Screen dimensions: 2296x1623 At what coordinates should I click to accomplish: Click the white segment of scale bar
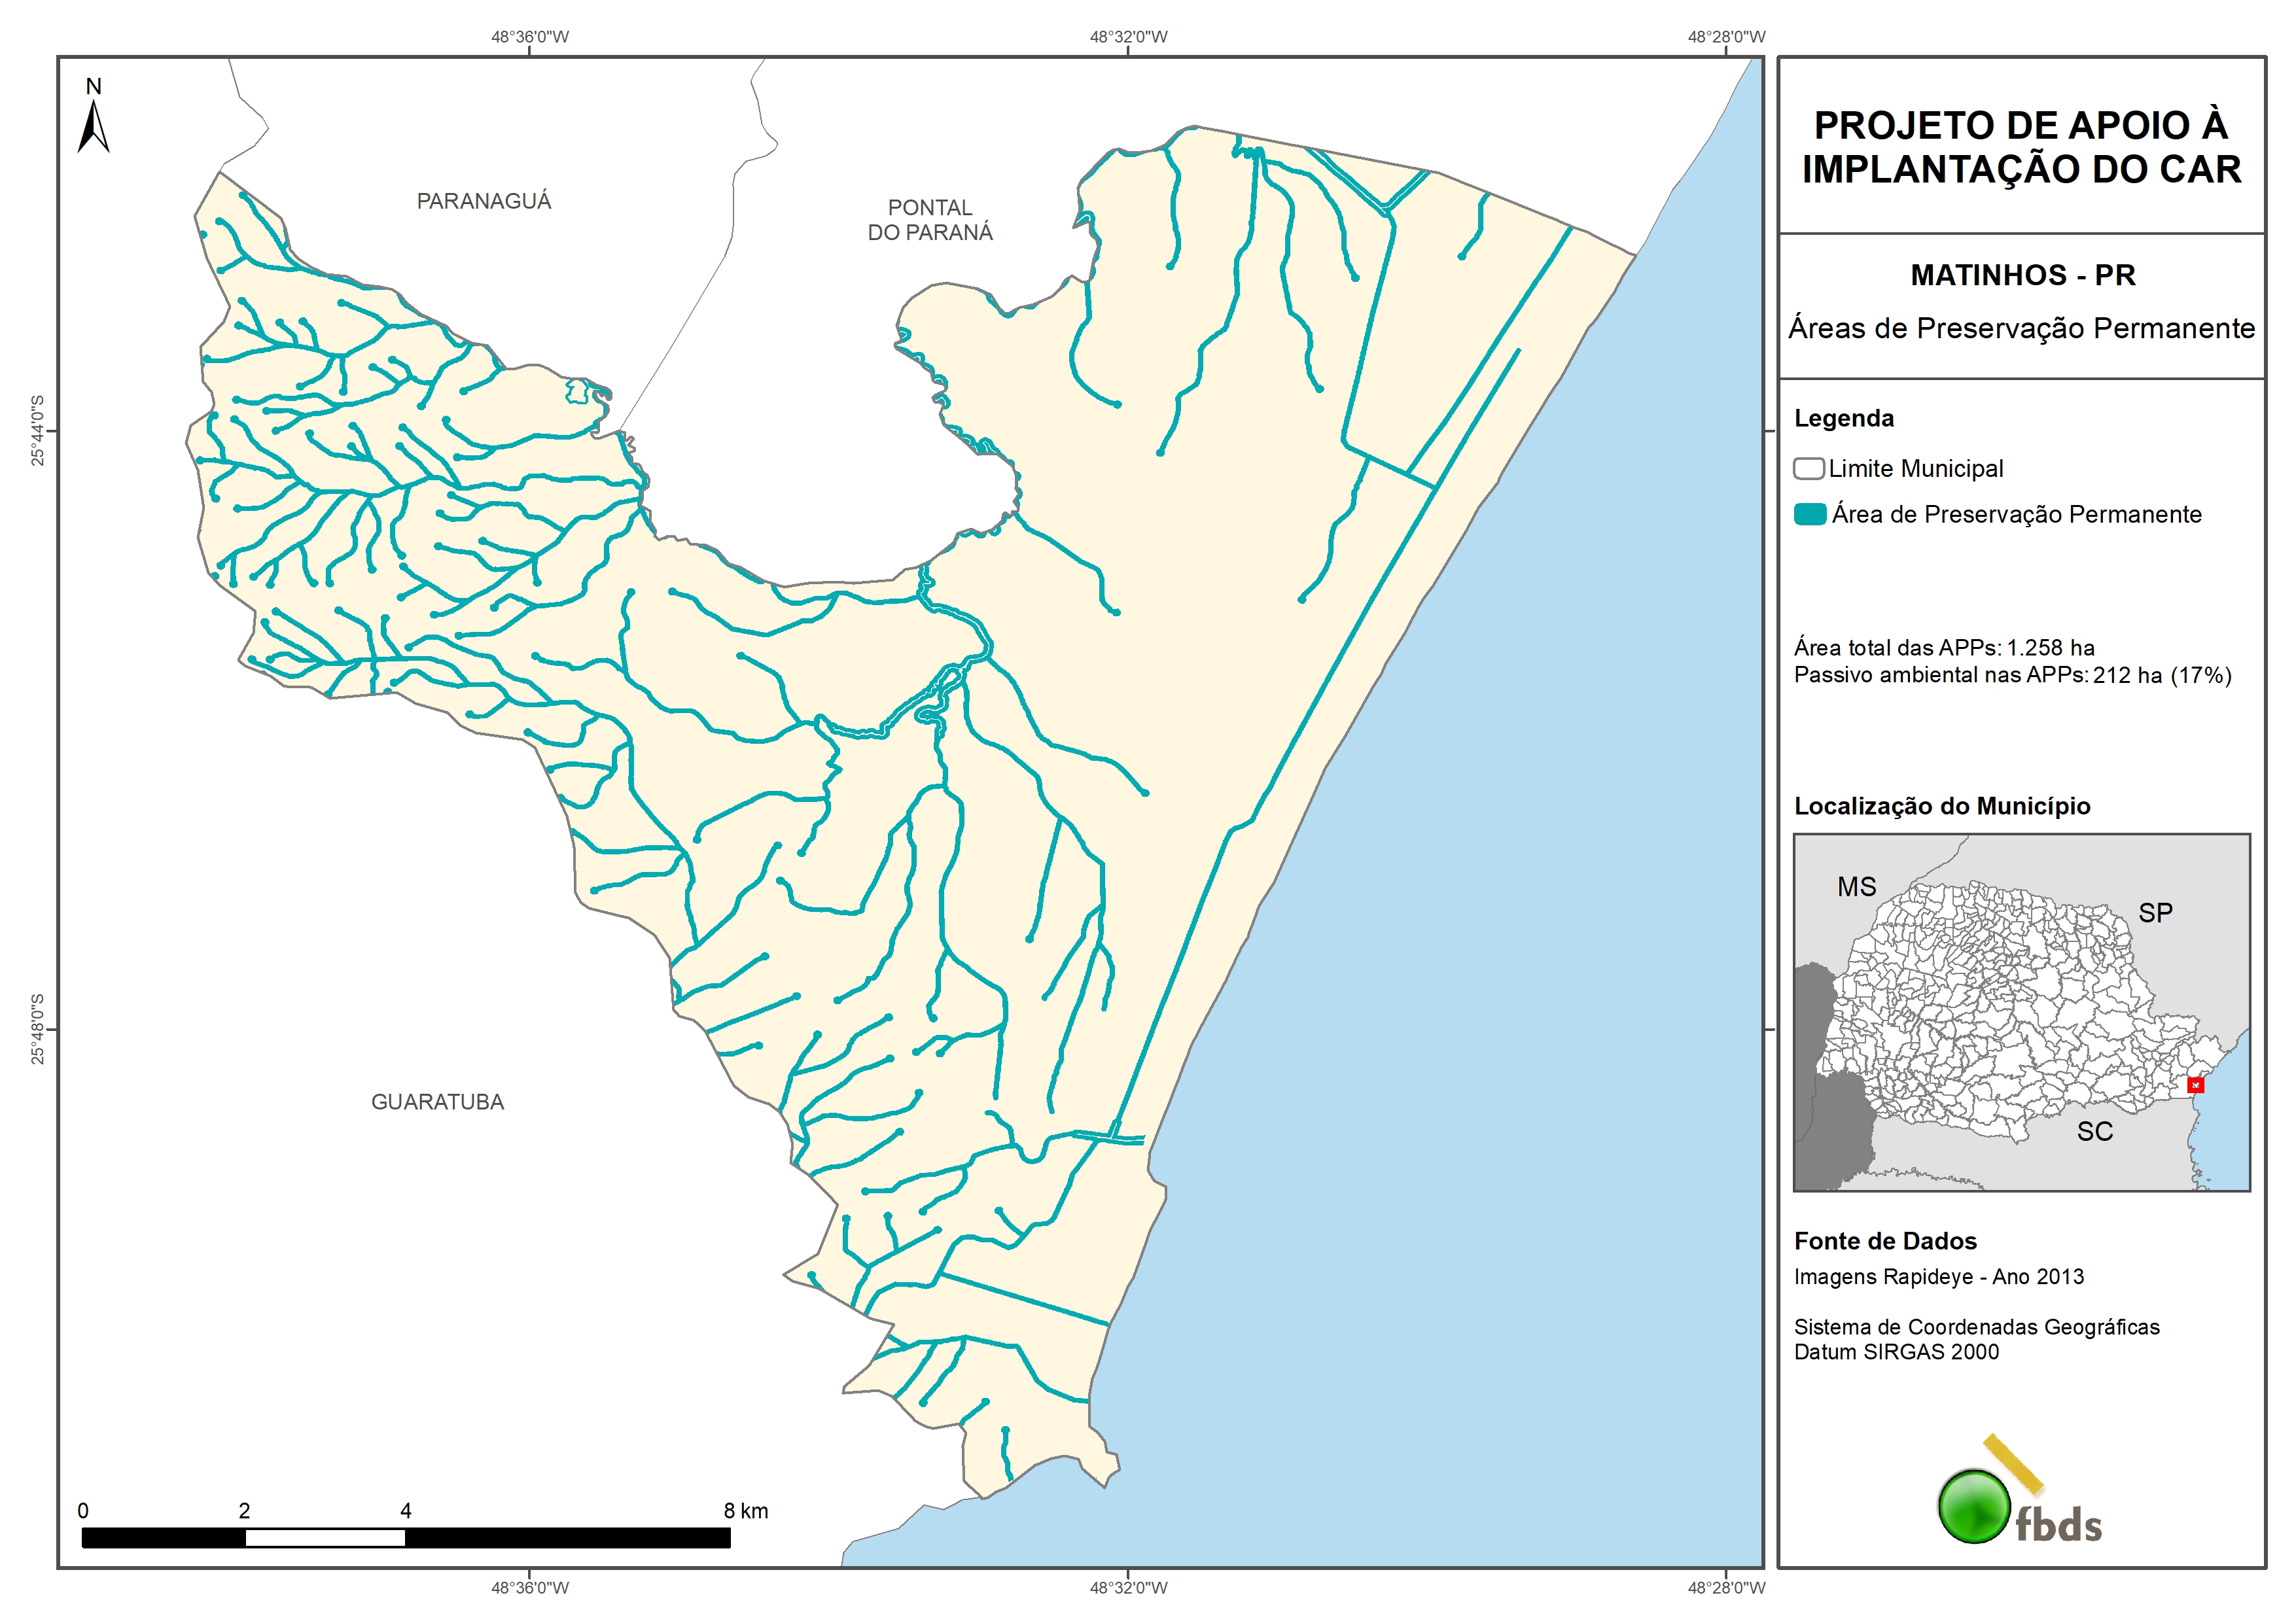(x=325, y=1538)
